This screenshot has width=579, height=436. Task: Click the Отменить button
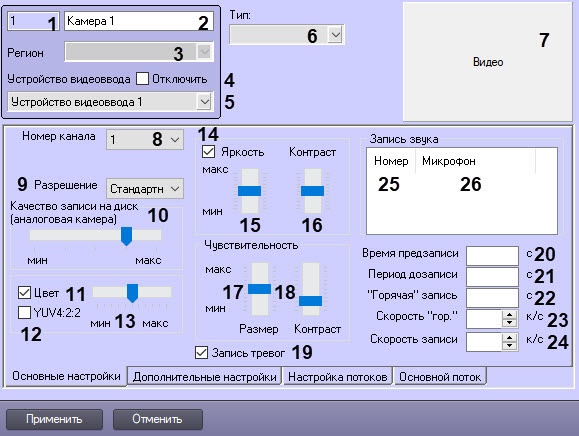tap(158, 419)
